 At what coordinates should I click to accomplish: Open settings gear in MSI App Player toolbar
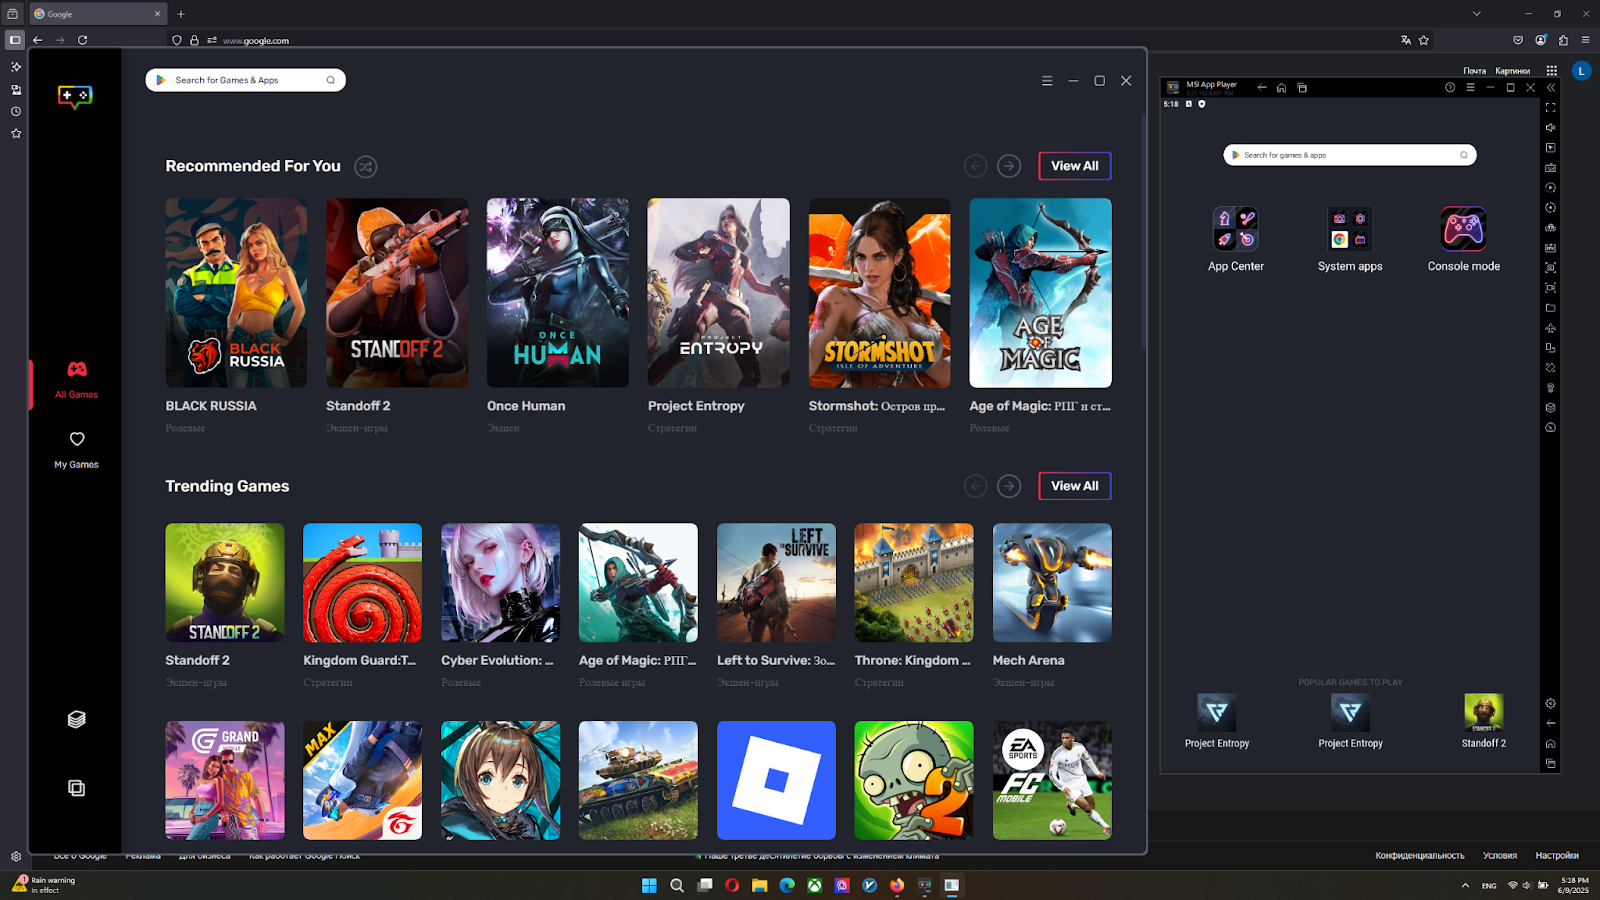1550,703
